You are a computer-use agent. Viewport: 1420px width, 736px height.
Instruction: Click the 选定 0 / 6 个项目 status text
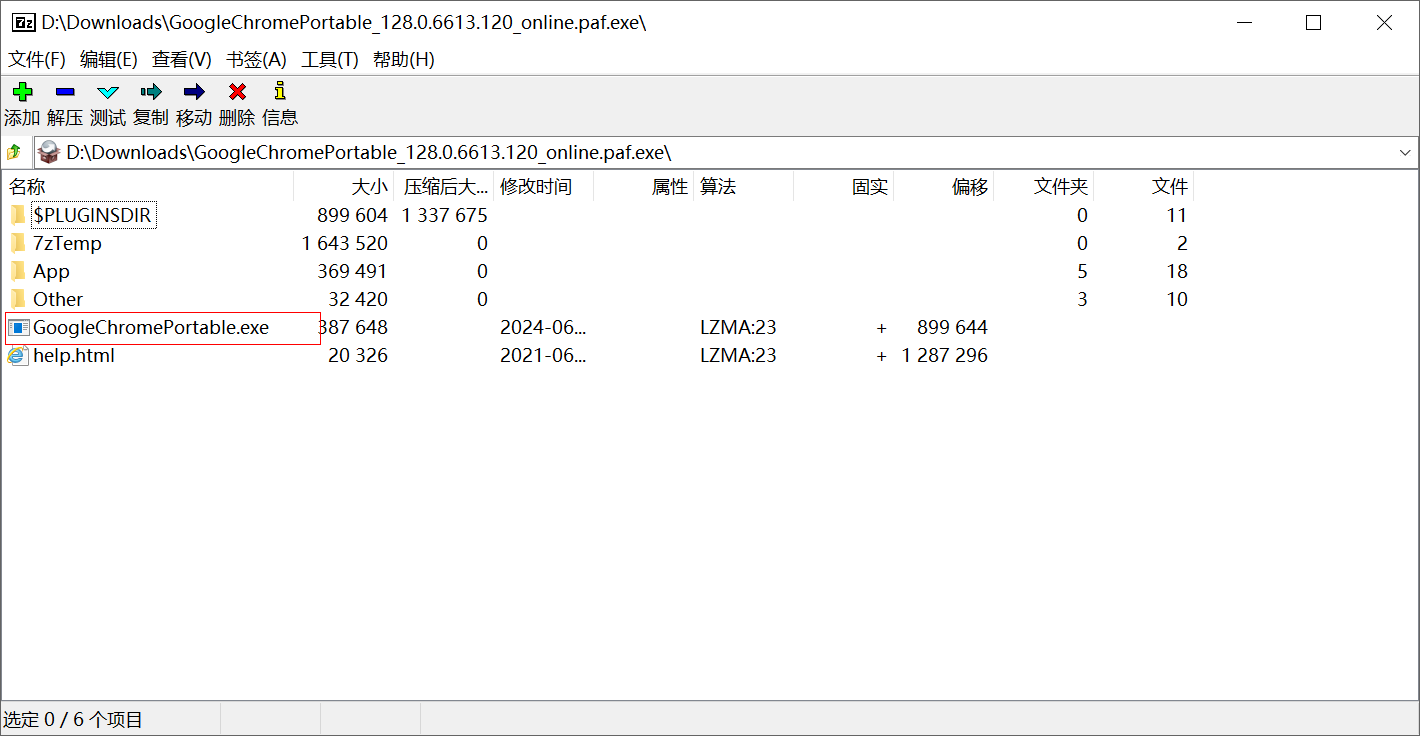pyautogui.click(x=73, y=720)
